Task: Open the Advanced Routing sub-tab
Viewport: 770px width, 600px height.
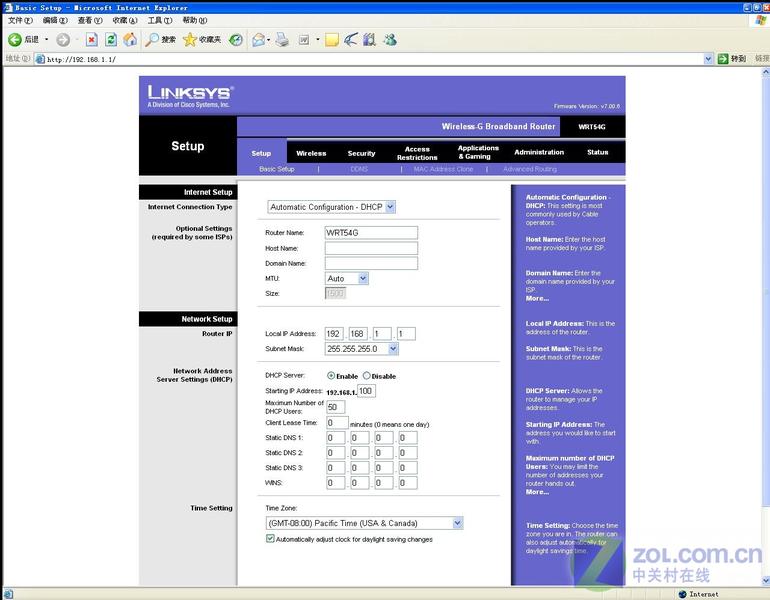Action: 530,169
